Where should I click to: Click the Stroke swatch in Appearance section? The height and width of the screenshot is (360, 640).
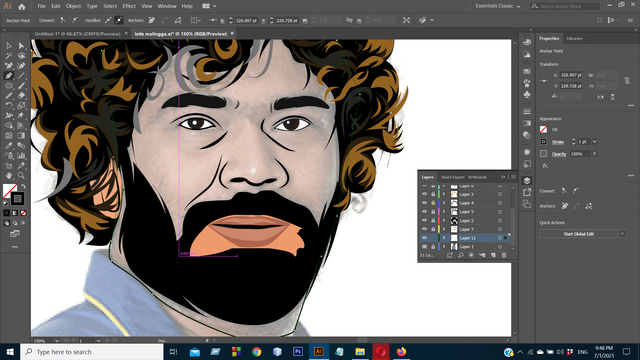(543, 142)
